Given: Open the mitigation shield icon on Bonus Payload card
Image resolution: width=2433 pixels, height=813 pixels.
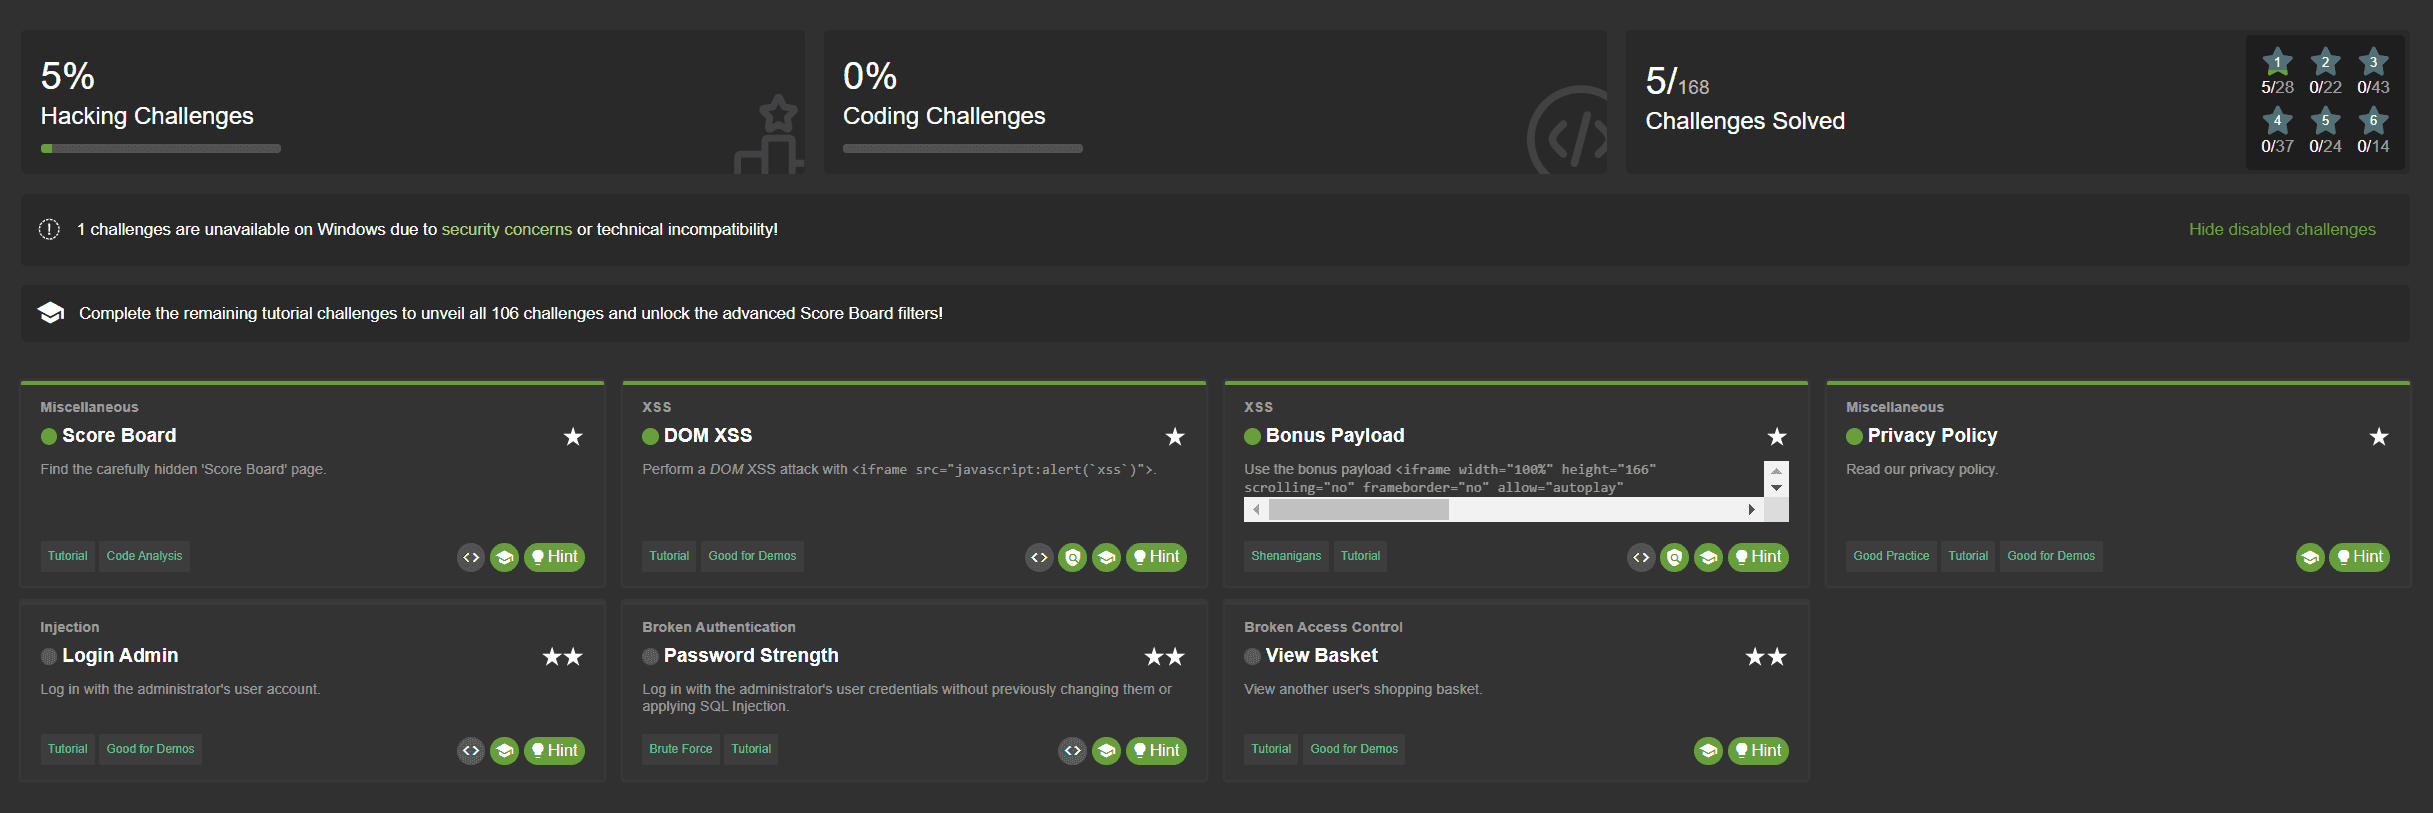Looking at the screenshot, I should tap(1675, 557).
